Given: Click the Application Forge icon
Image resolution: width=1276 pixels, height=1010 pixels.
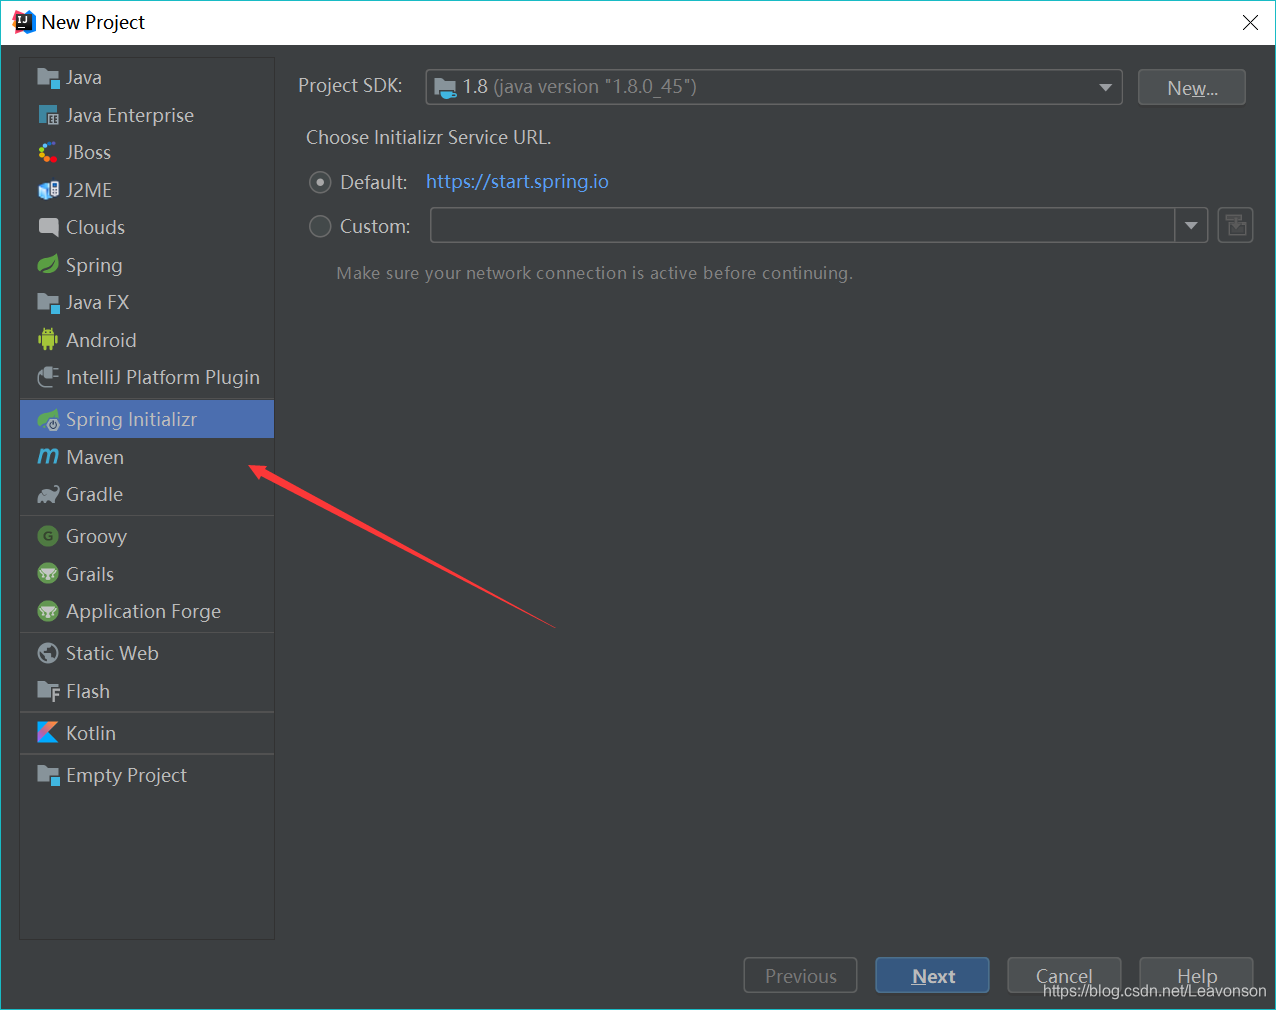Looking at the screenshot, I should pos(48,611).
